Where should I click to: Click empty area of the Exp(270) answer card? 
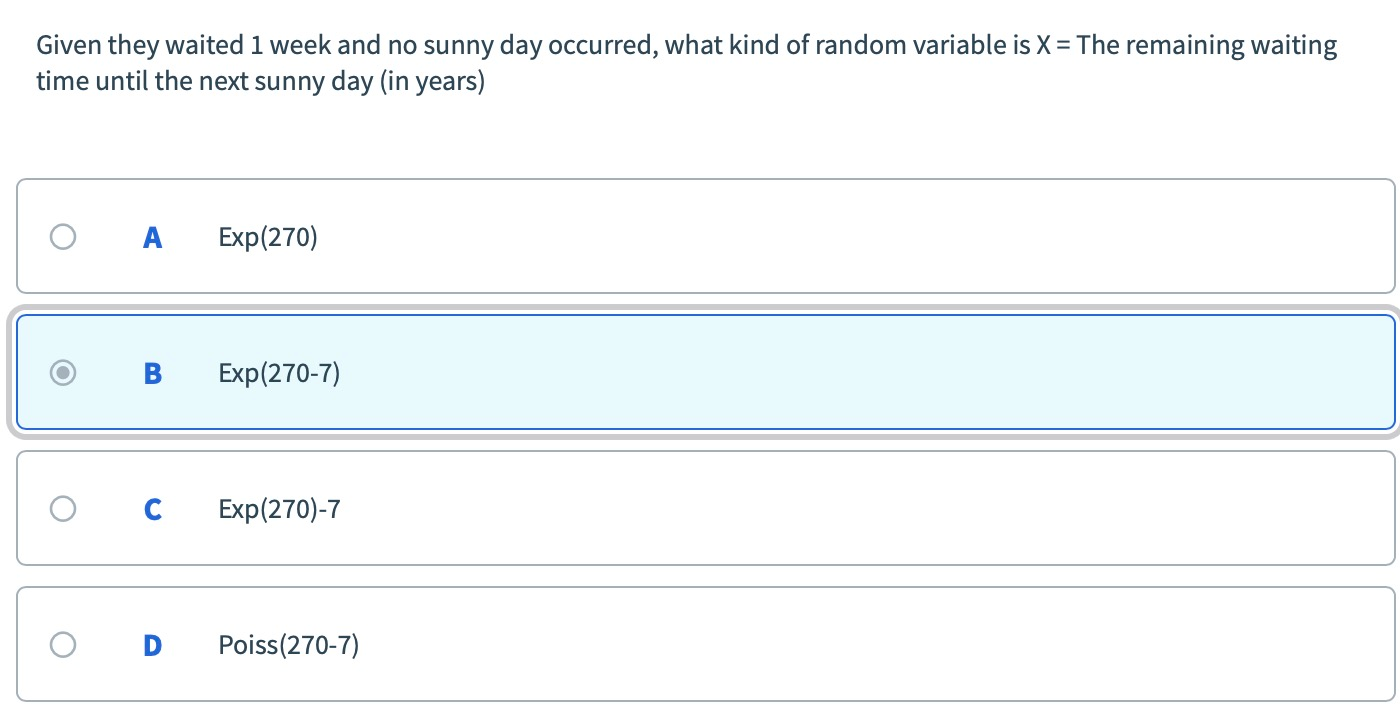[x=850, y=237]
